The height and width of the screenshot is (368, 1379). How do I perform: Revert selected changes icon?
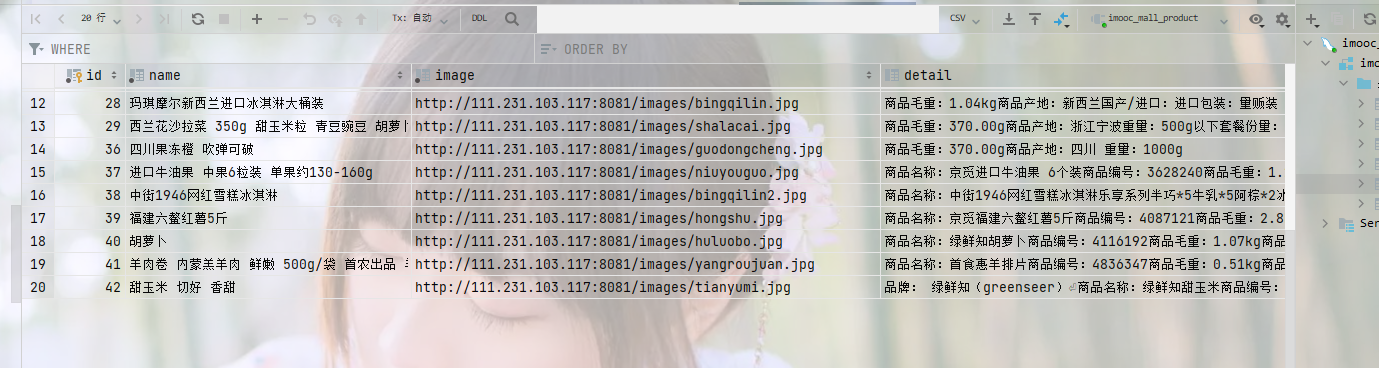click(309, 19)
